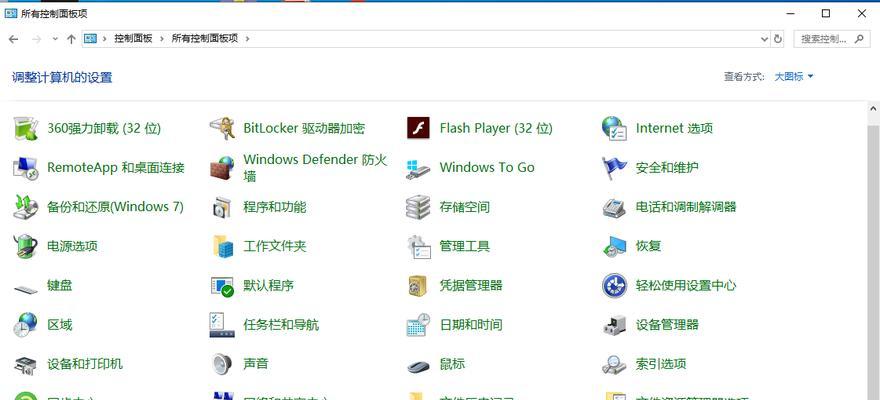The height and width of the screenshot is (400, 880).
Task: Open 任务栏和导航 icon
Action: [x=222, y=325]
